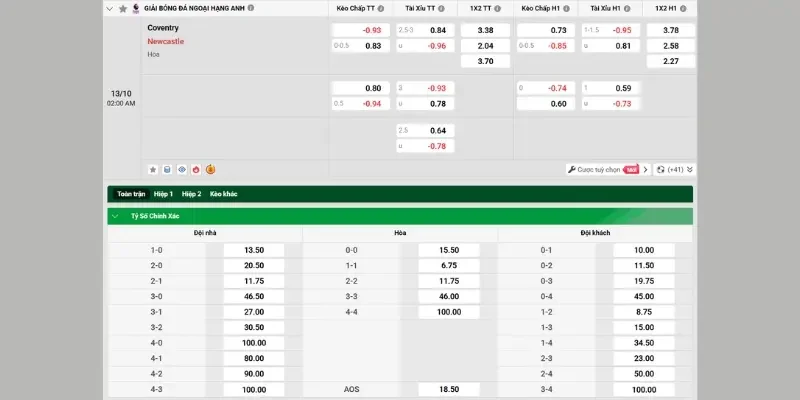Pick Kèo Chấp H1 odds 0.73
This screenshot has height=400, width=800.
[x=546, y=30]
